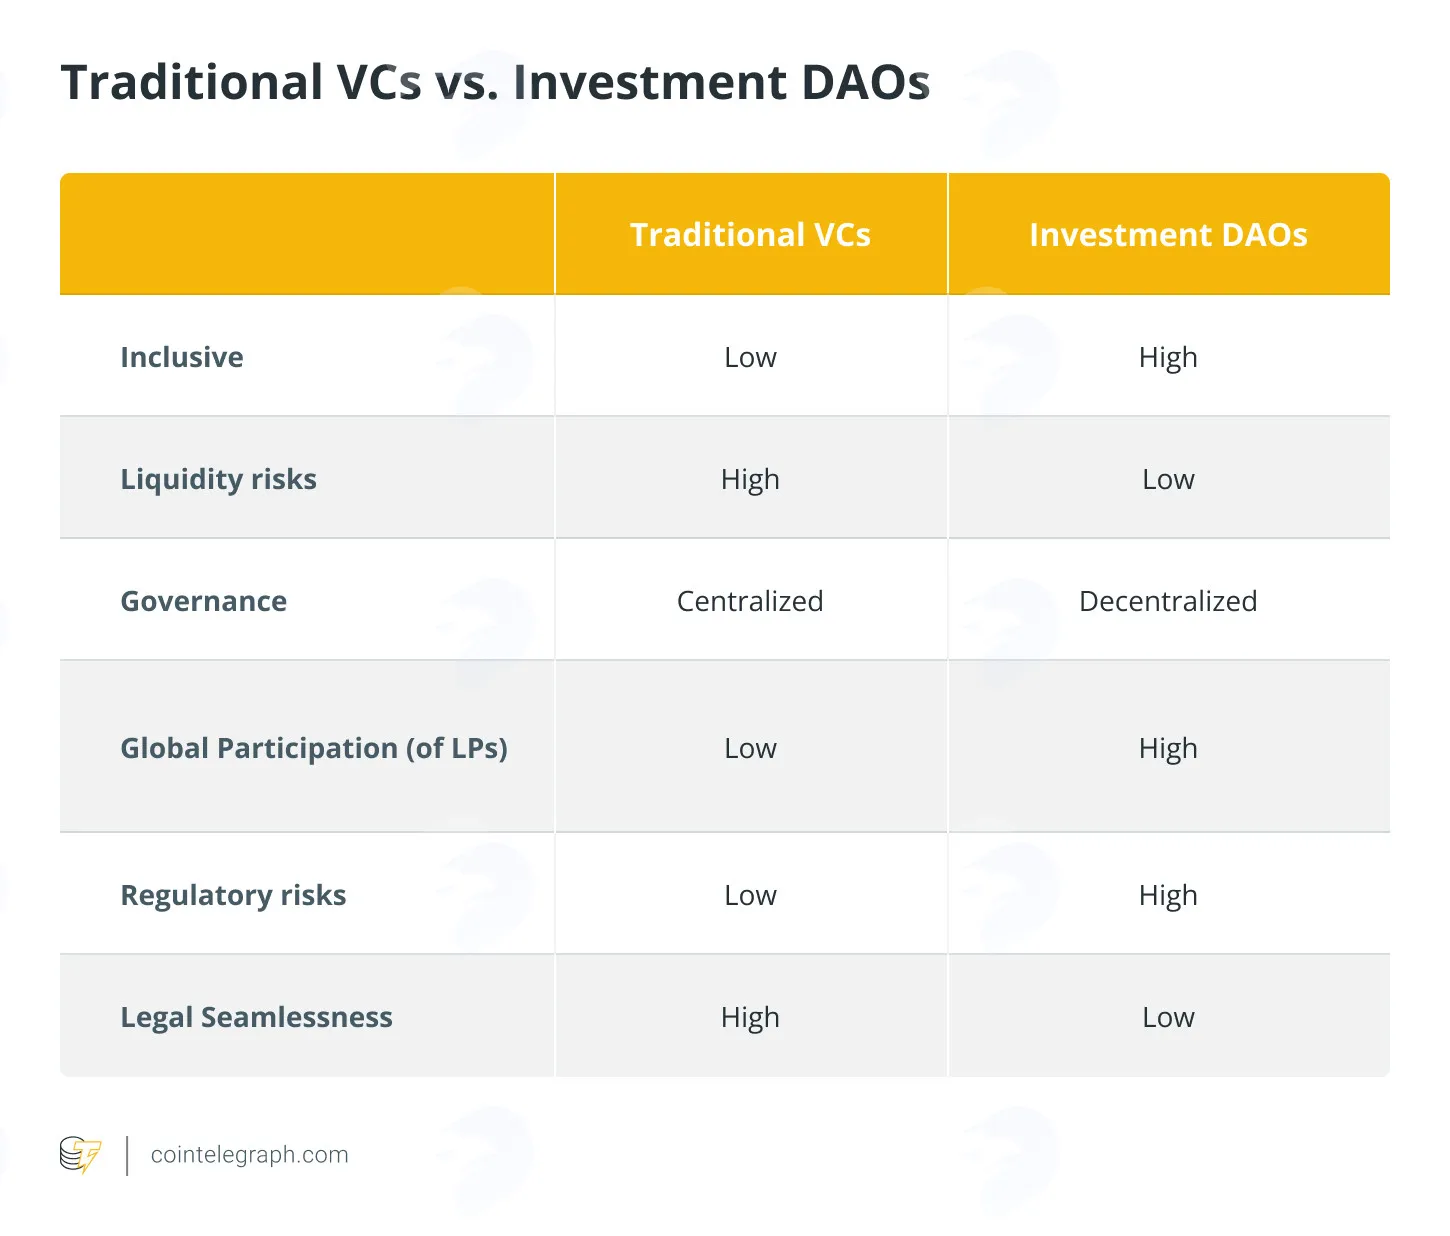Viewport: 1450px width, 1236px height.
Task: Click the Liquidity risks row label
Action: [218, 480]
